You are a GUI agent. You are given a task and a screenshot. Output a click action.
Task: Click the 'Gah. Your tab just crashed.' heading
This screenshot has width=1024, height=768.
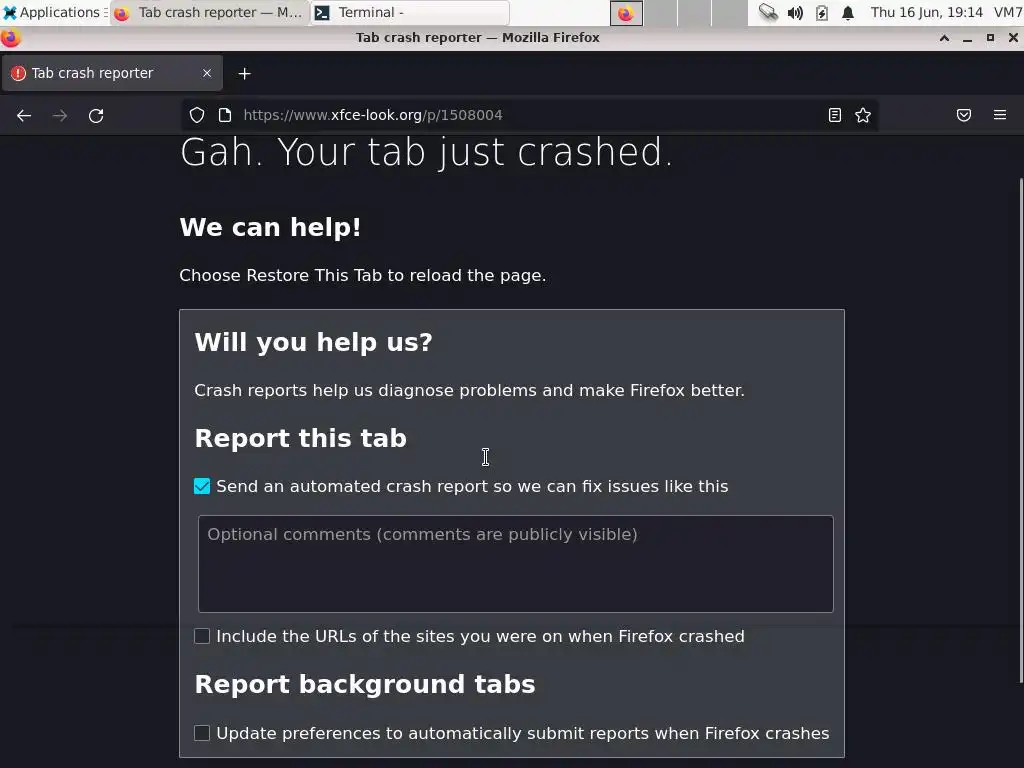[x=426, y=152]
